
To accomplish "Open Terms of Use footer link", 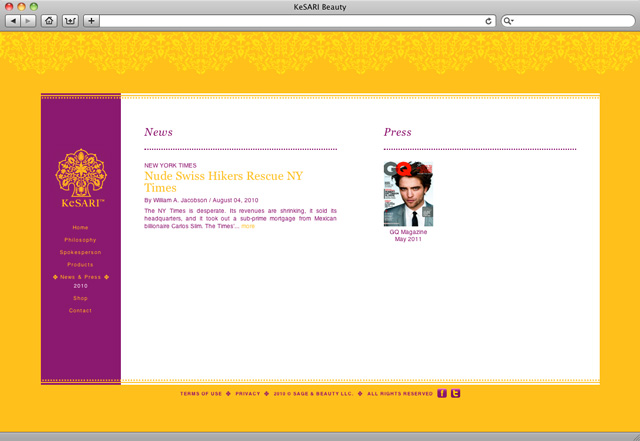I will click(201, 394).
